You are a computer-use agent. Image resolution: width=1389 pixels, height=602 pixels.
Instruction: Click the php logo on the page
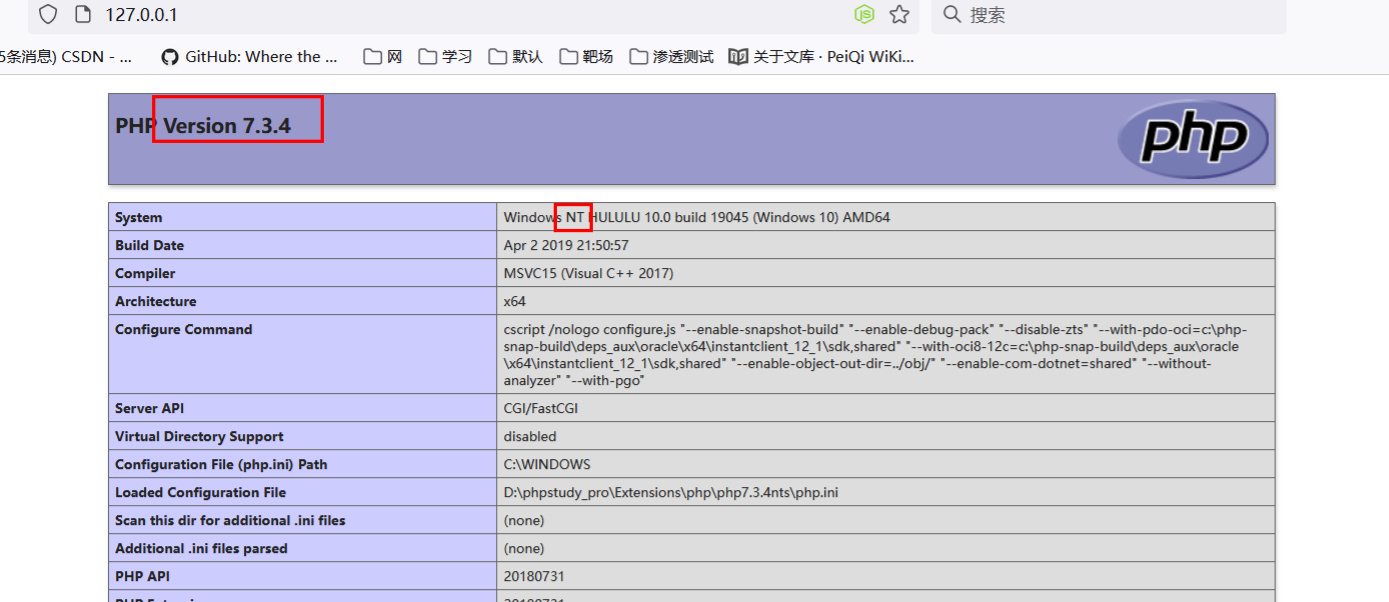click(x=1193, y=138)
